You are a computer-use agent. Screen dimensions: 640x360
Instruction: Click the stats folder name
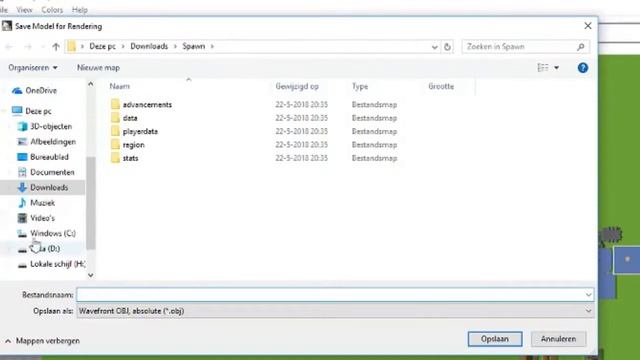click(131, 158)
